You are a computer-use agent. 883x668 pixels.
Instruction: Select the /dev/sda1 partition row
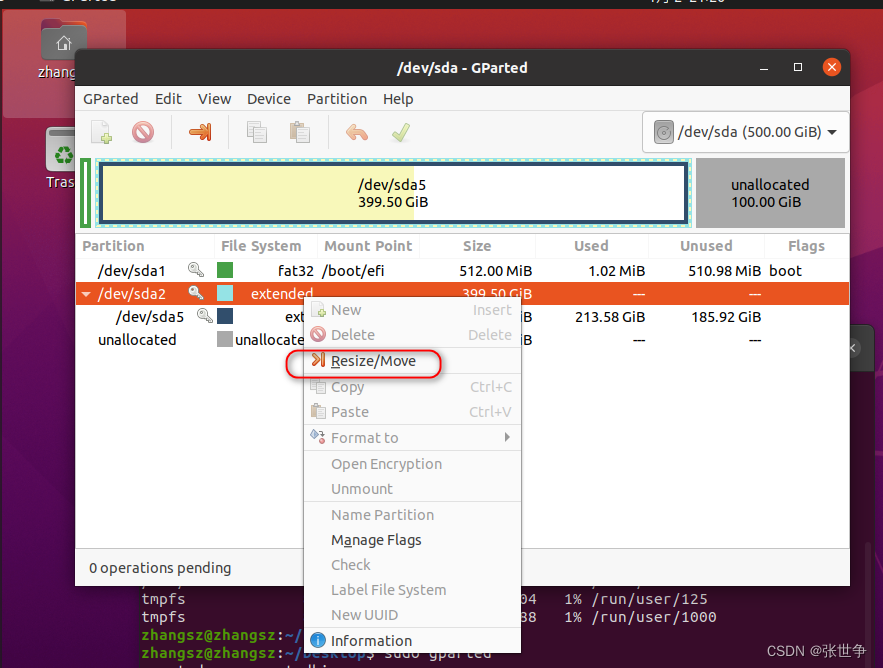click(x=462, y=270)
